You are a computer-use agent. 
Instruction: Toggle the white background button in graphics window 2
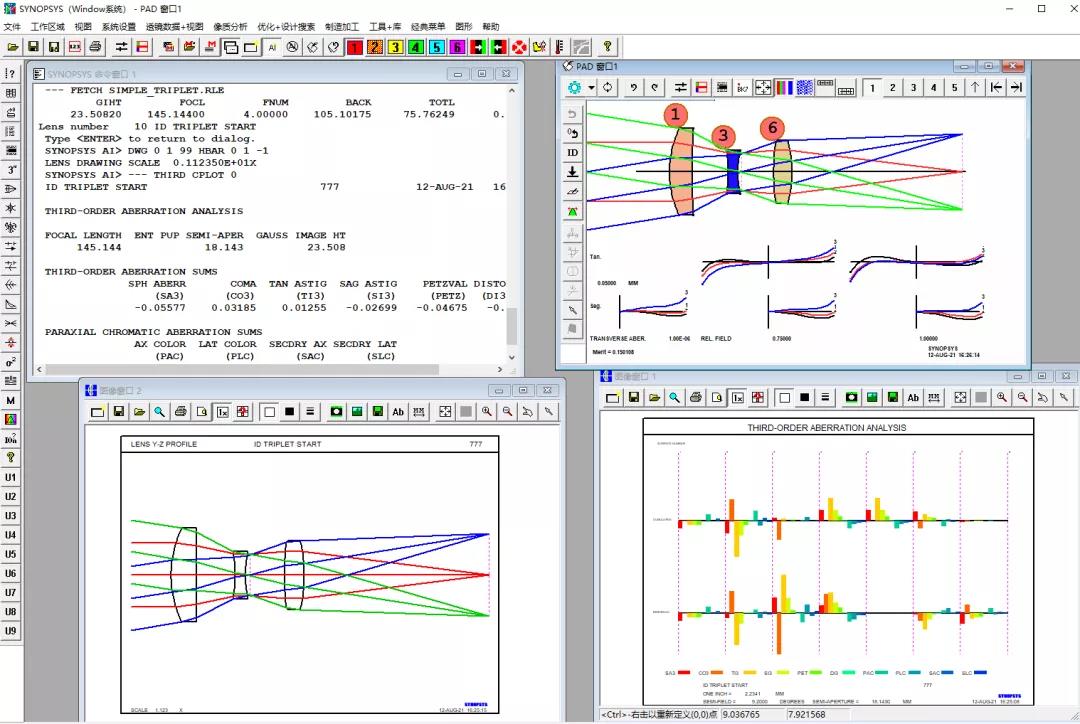(269, 412)
